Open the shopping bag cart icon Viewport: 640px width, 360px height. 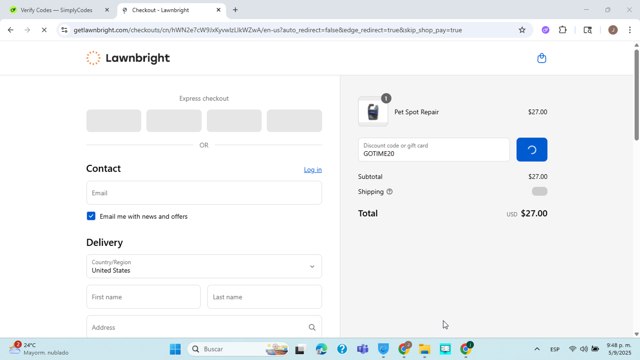click(541, 58)
